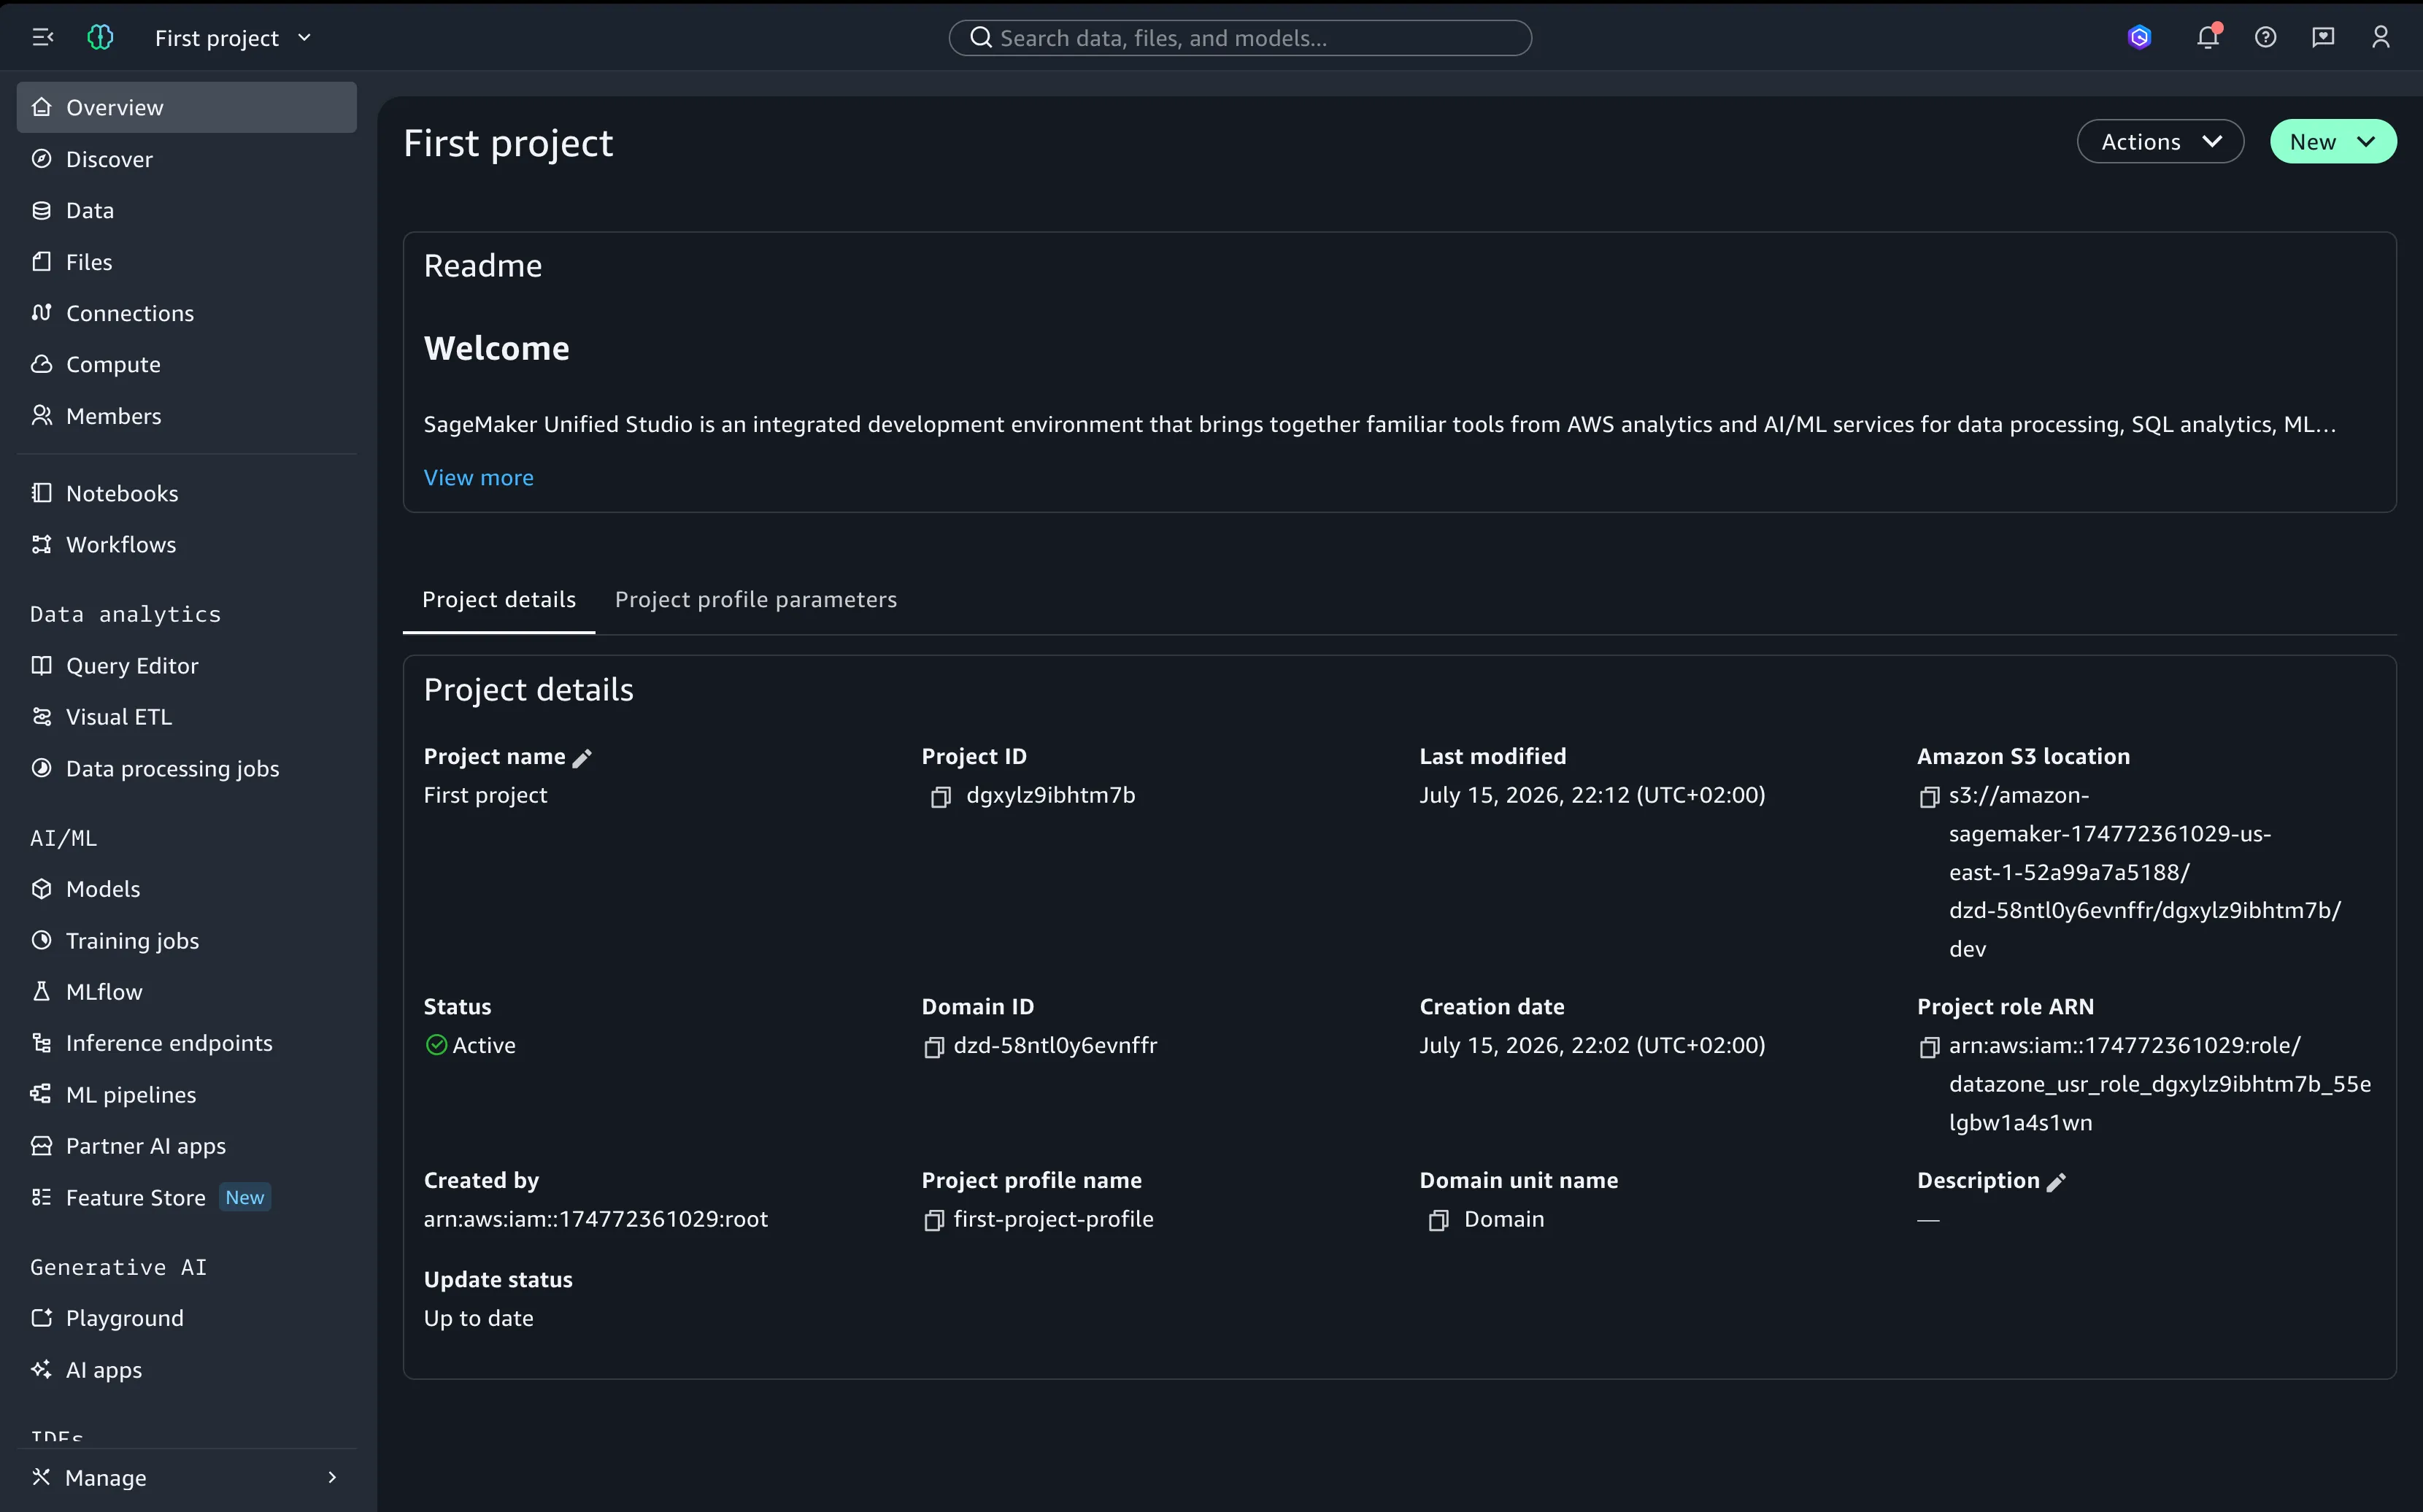Open the feedback chat icon

click(2323, 38)
